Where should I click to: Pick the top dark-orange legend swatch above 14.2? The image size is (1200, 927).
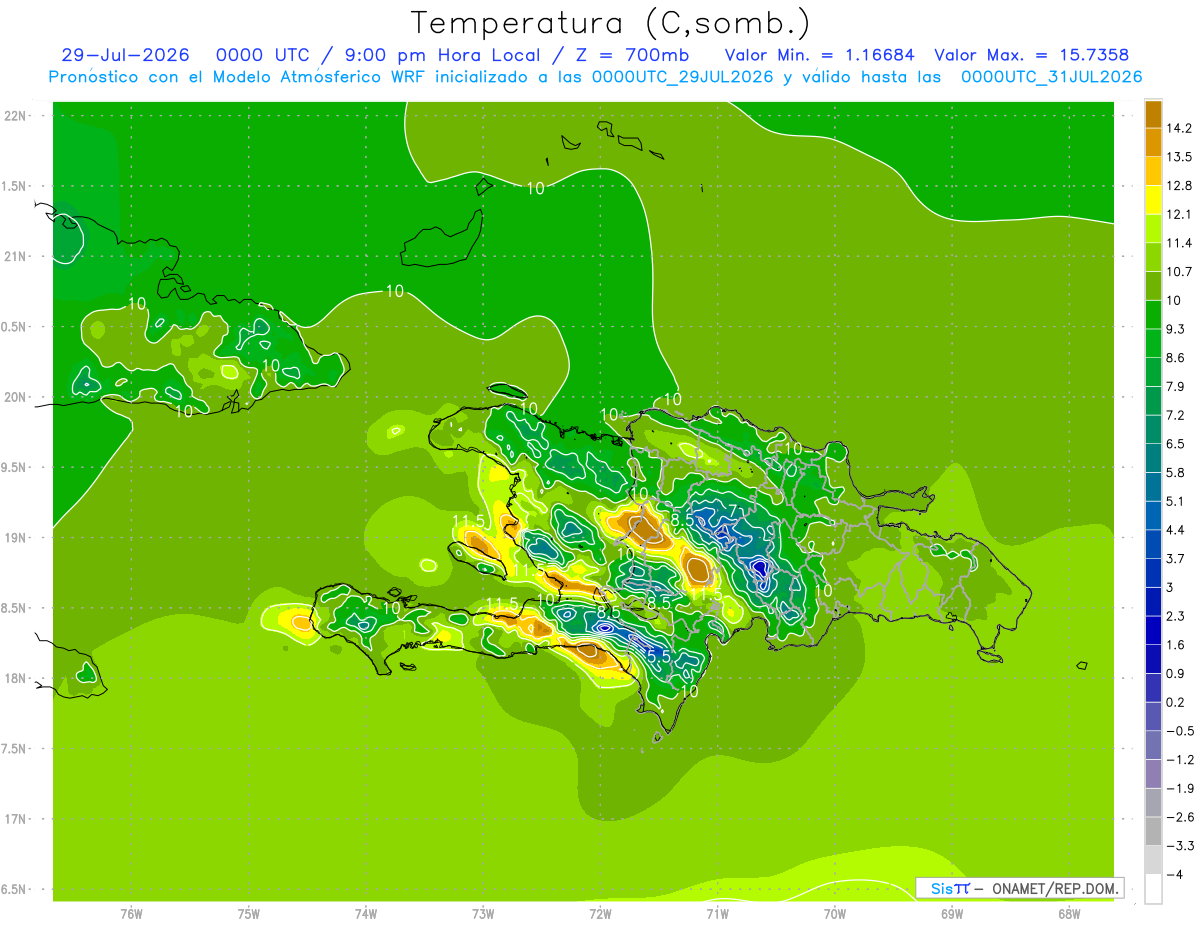[x=1153, y=114]
